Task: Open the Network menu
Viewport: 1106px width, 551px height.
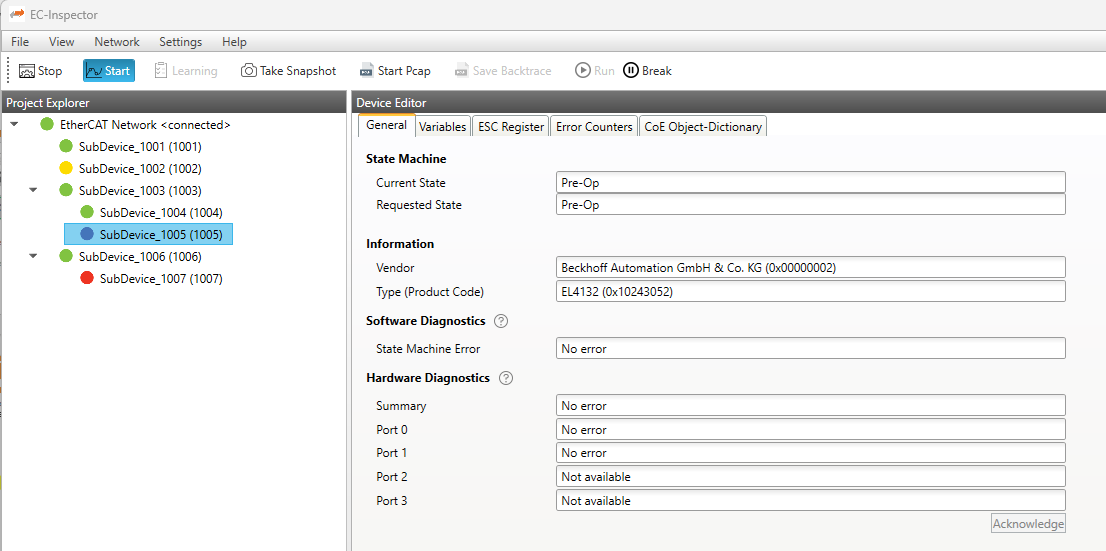Action: 117,42
